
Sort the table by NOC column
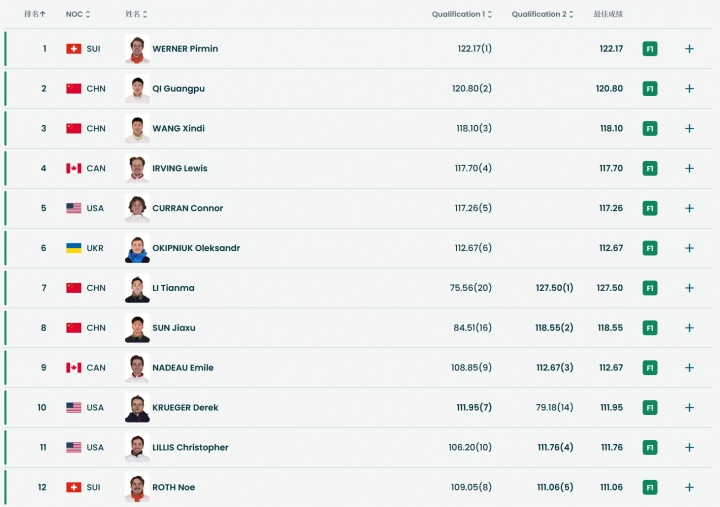78,14
